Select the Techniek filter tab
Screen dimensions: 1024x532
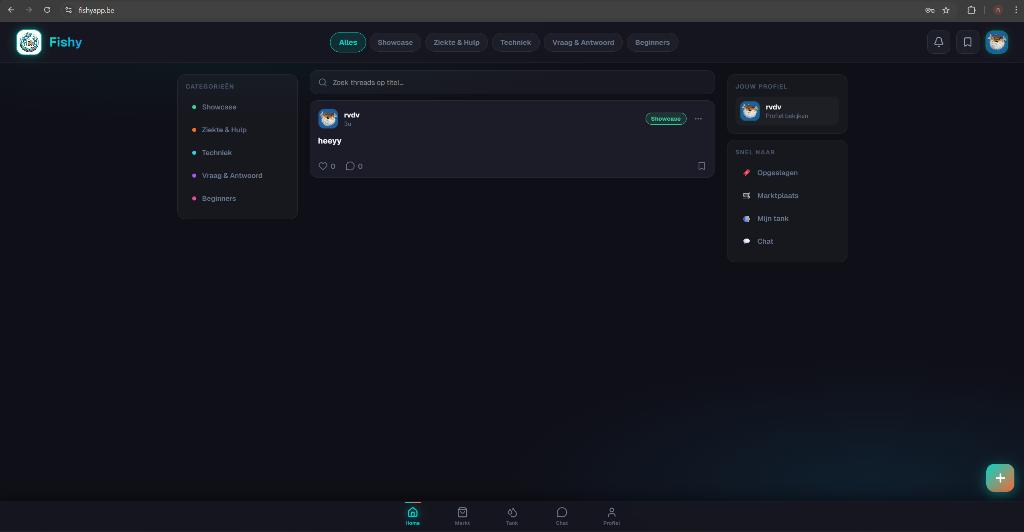point(515,42)
